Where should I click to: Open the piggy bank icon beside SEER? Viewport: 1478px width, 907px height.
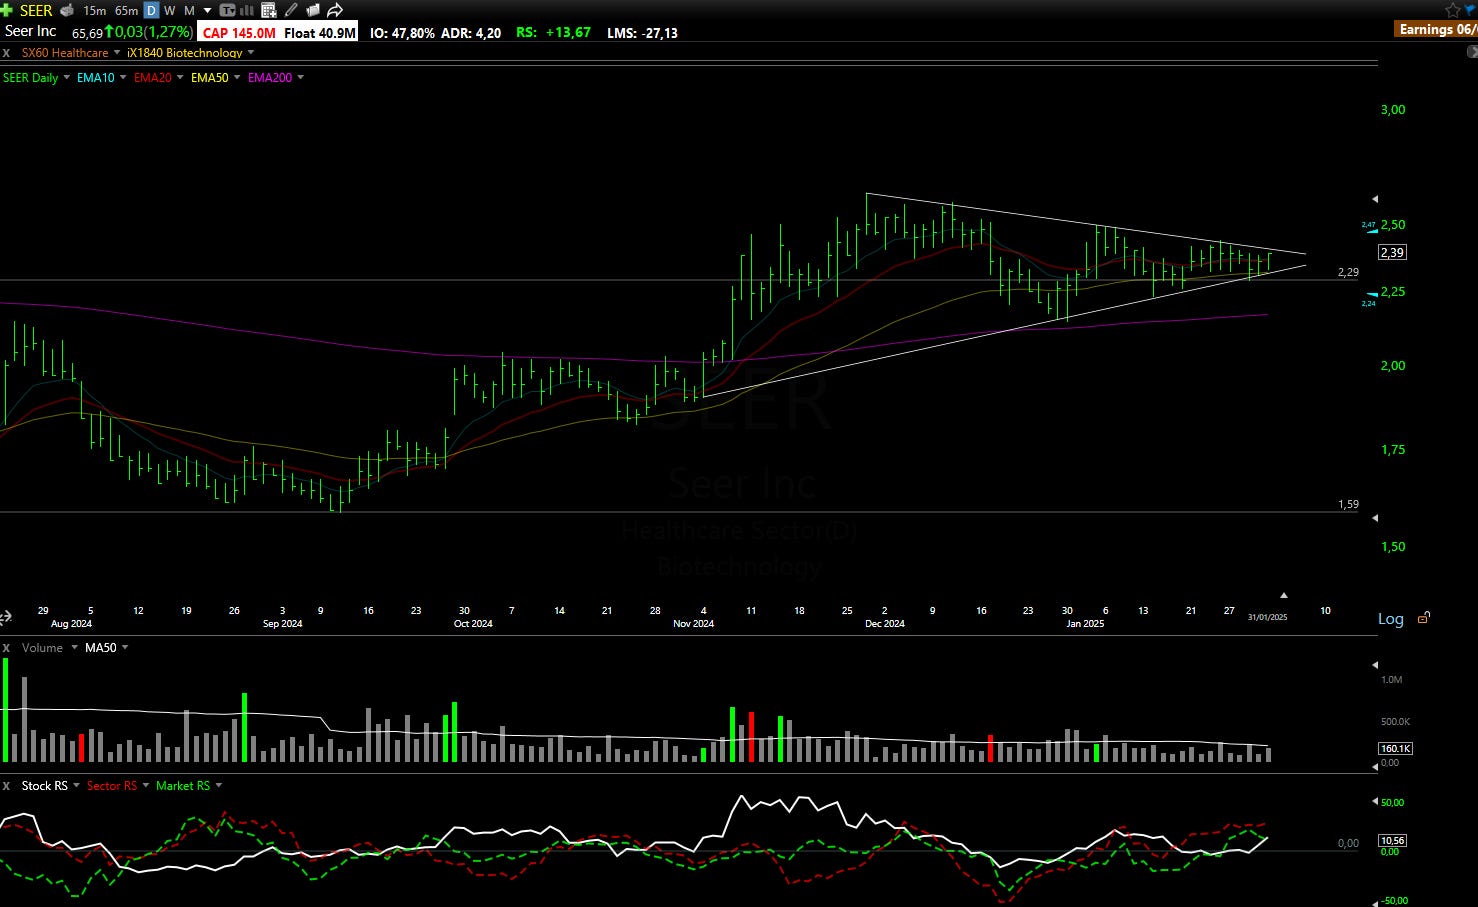(67, 10)
